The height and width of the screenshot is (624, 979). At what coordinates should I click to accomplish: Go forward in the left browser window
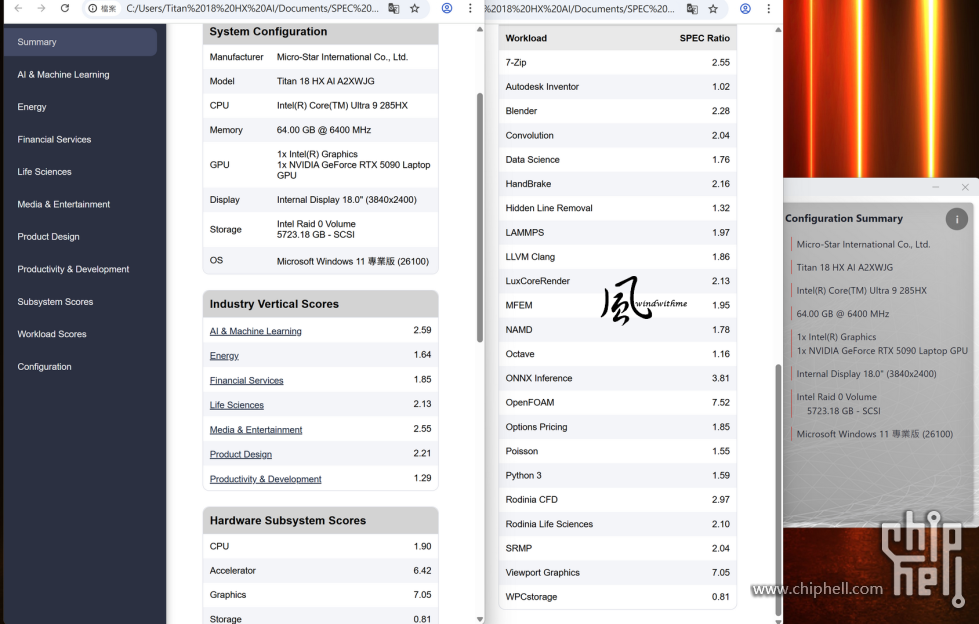tap(41, 9)
